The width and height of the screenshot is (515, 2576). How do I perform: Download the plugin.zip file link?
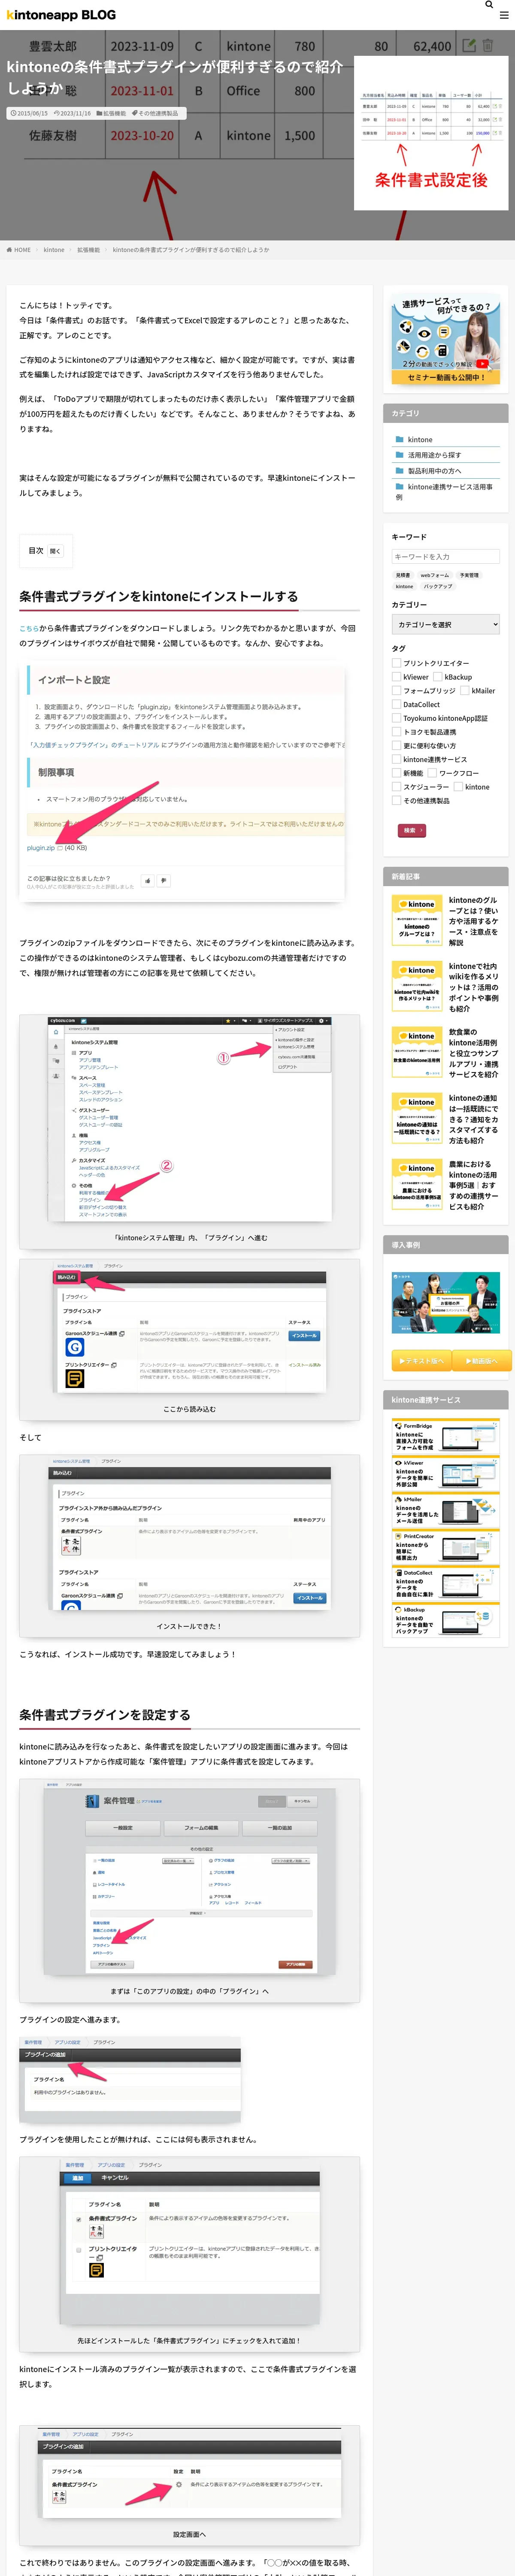(41, 848)
